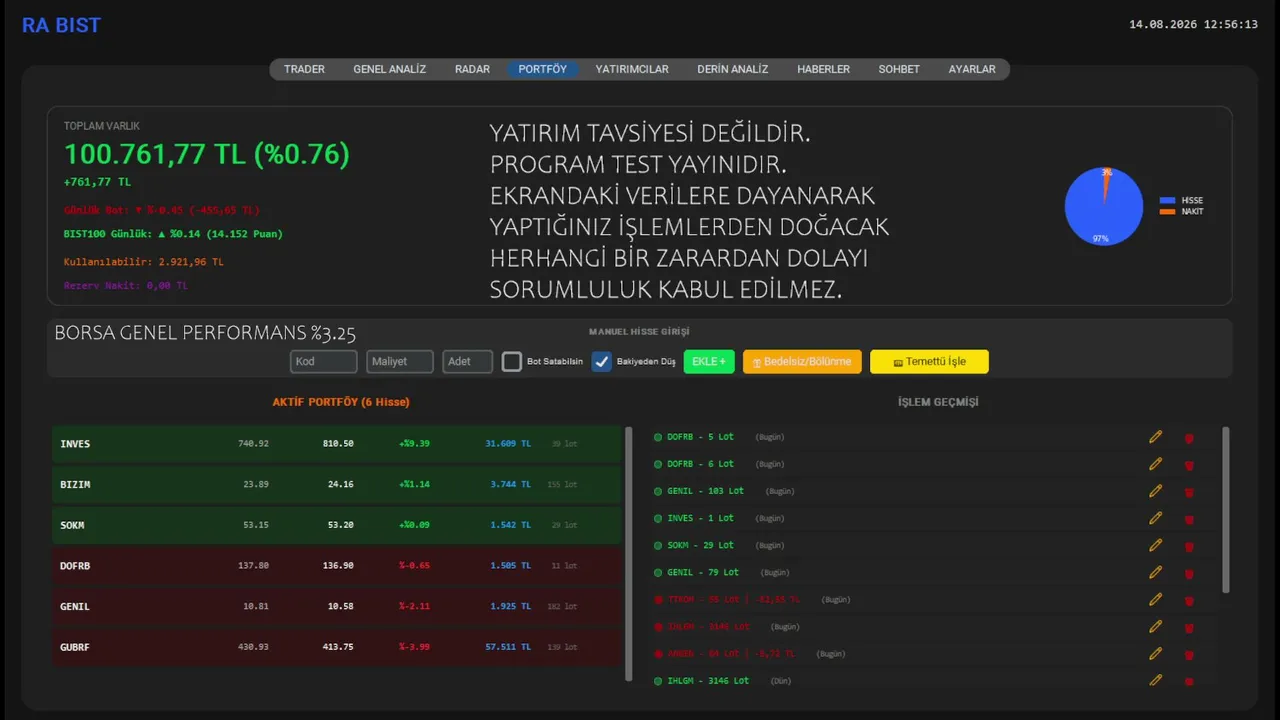This screenshot has width=1280, height=720.
Task: Click the BIST100 Günlük %0.14 line
Action: coord(173,234)
